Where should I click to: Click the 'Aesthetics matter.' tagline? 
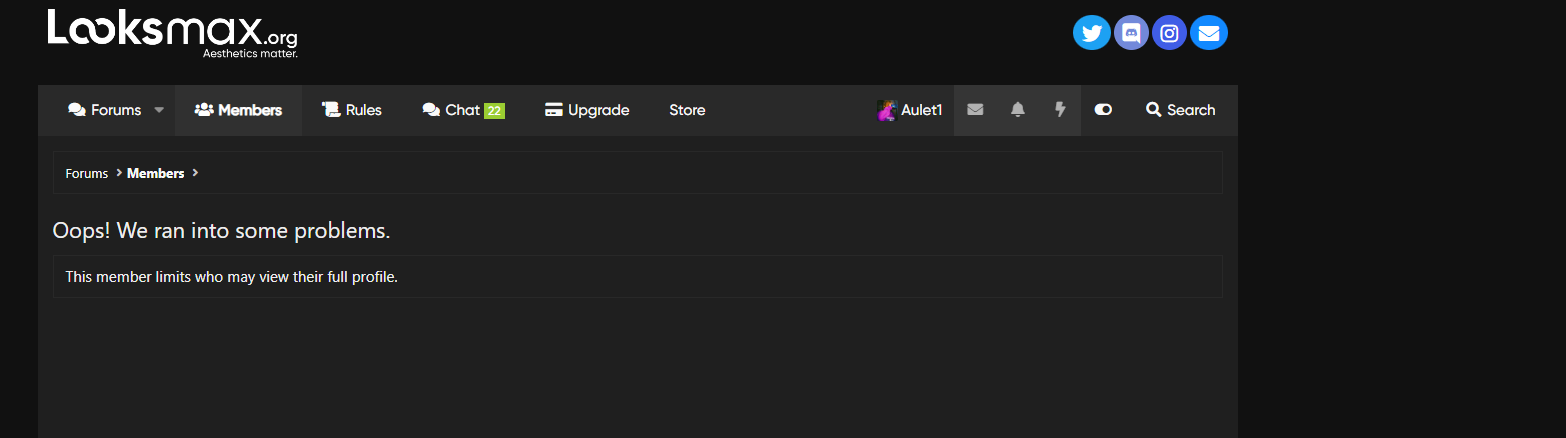pos(250,53)
